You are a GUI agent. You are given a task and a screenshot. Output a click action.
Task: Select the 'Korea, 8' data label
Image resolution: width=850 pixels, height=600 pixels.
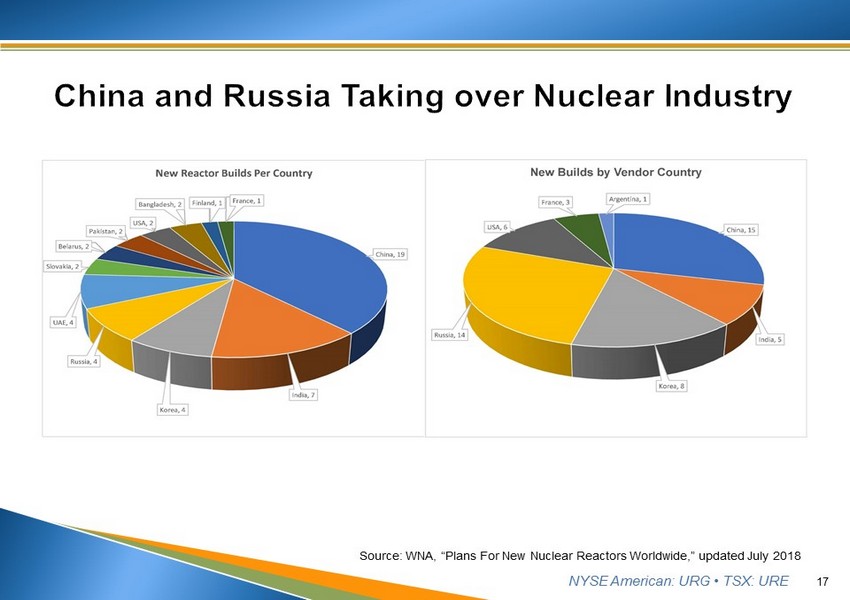click(670, 386)
